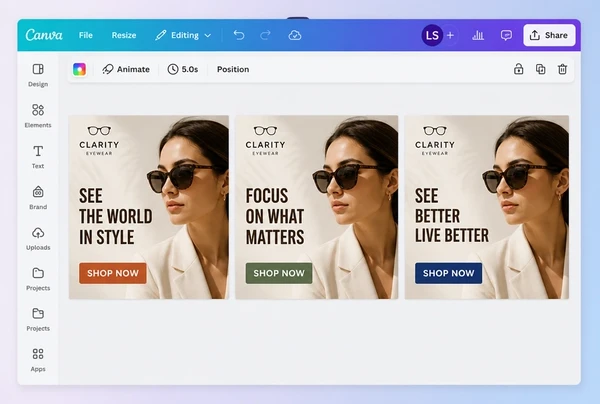Open the Text panel

pos(38,157)
